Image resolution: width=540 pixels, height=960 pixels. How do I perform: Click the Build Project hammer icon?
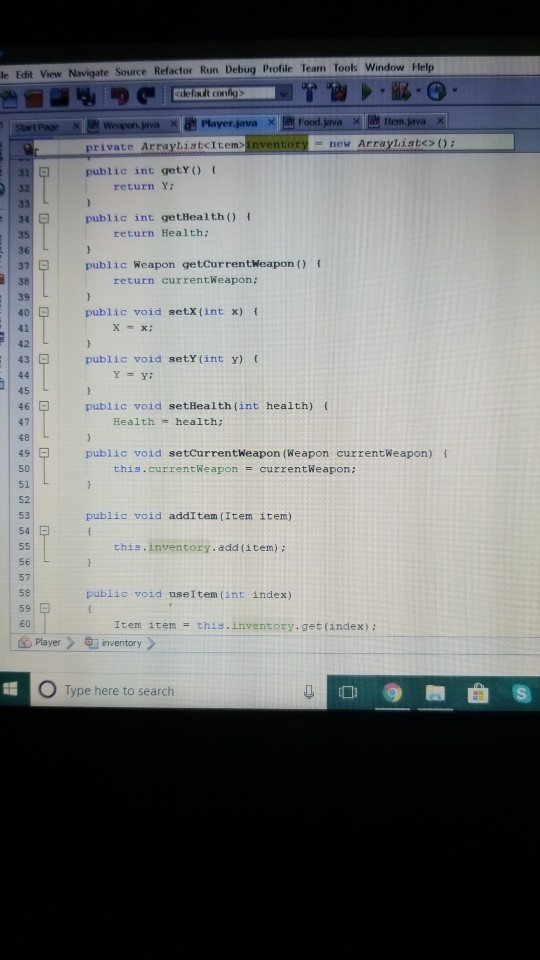pos(310,92)
